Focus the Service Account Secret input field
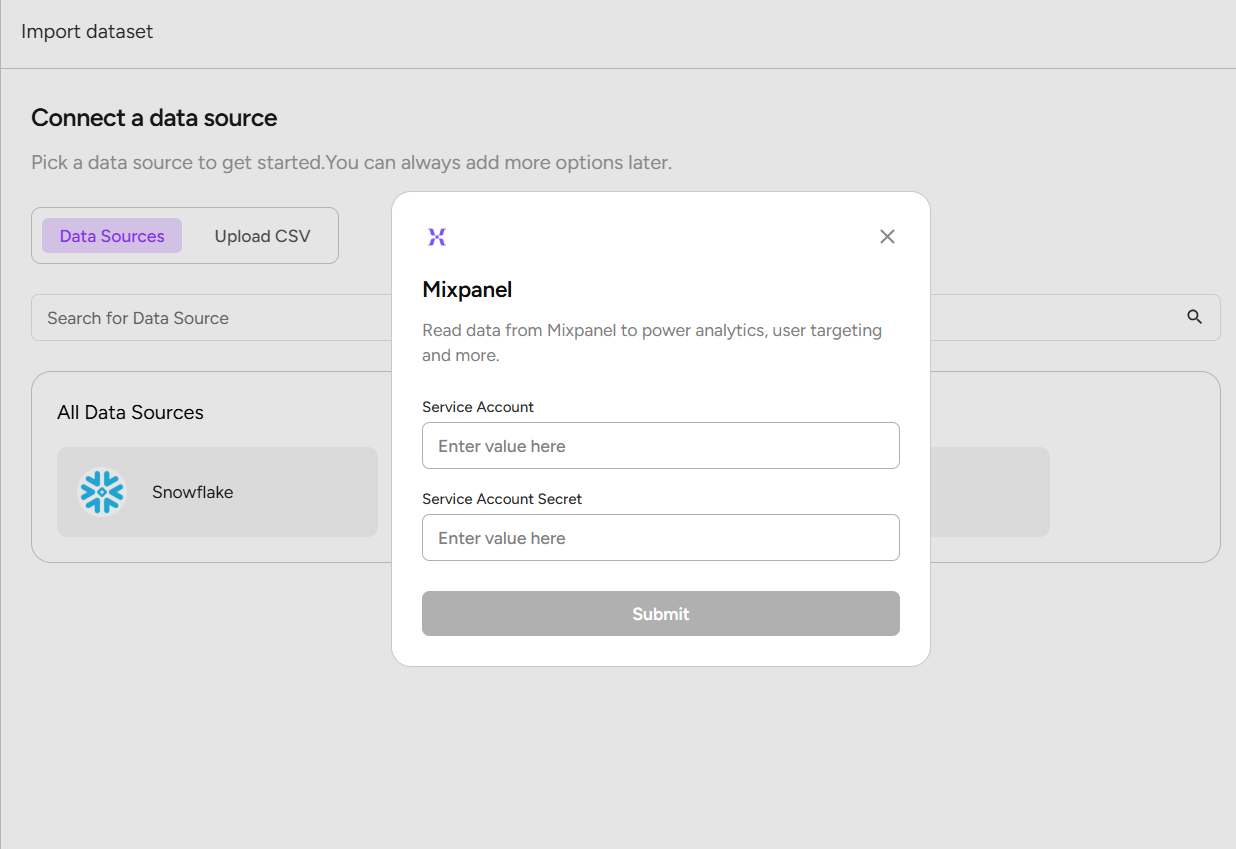Screen dimensions: 1236x849 [x=660, y=538]
